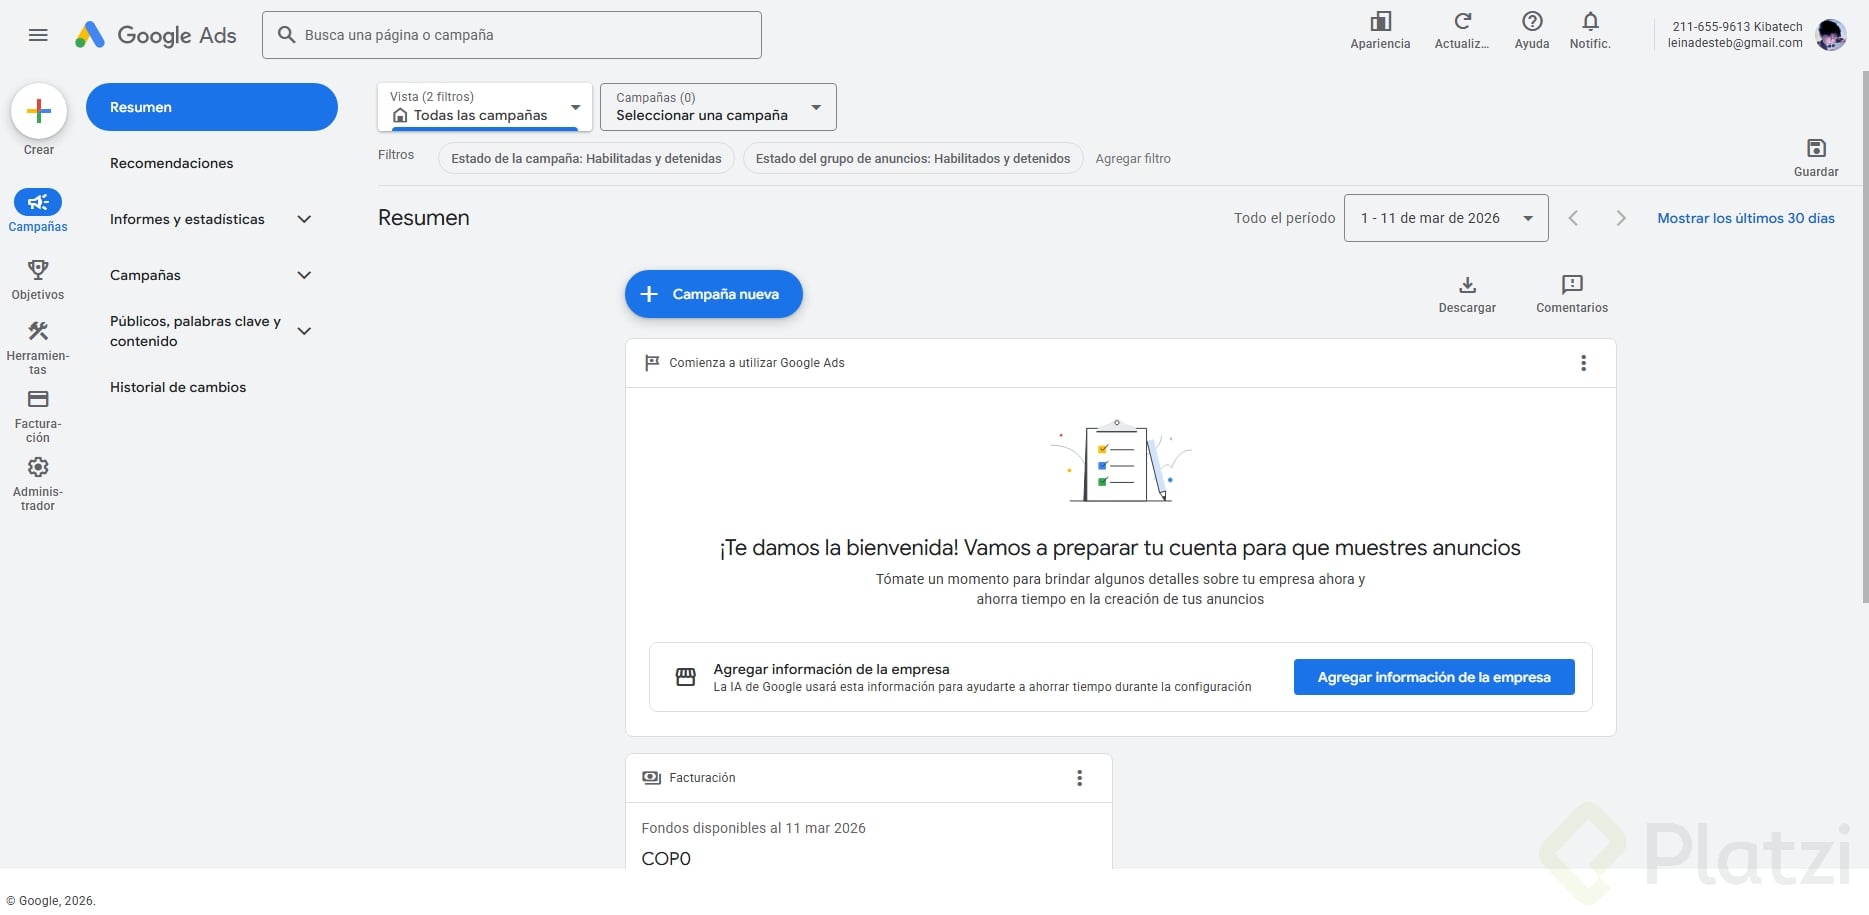
Task: Click Estado del grupo de anuncios filter chip
Action: tap(913, 159)
